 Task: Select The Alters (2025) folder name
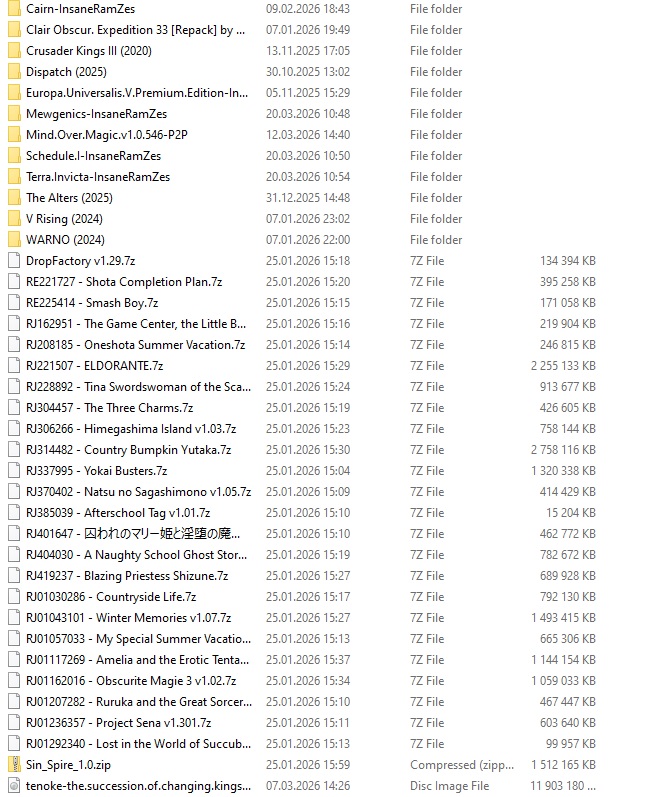(70, 198)
